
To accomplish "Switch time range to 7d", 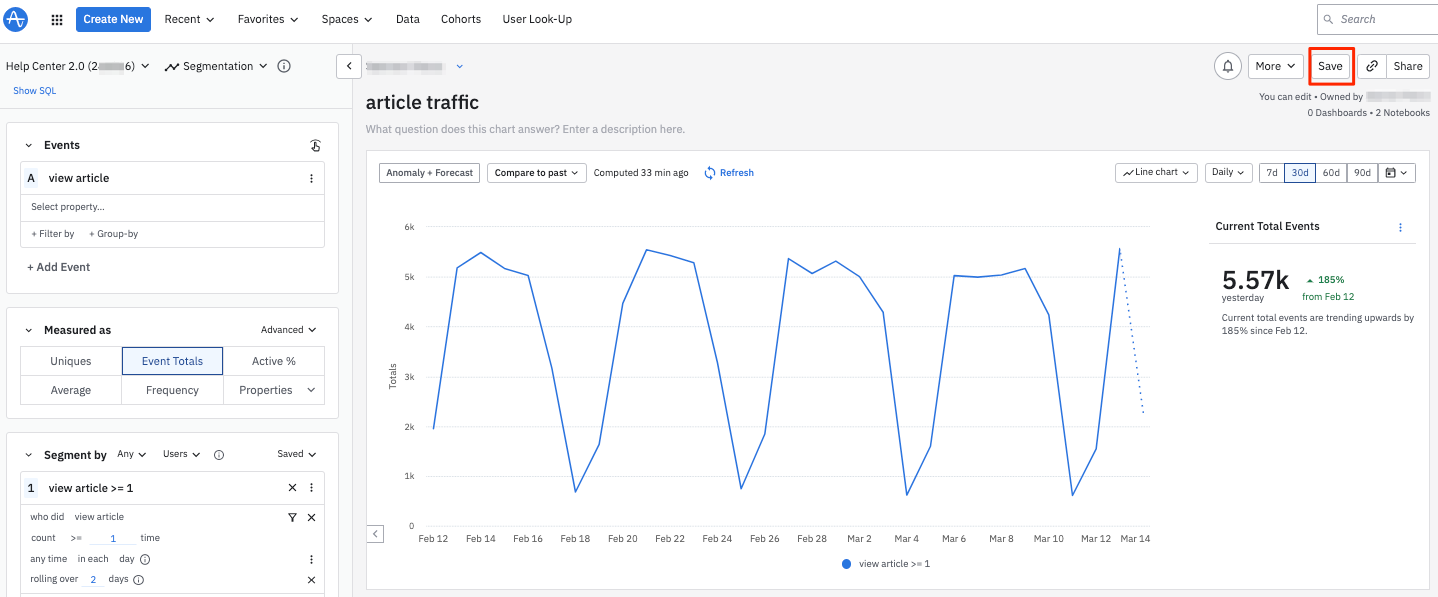I will (1271, 173).
